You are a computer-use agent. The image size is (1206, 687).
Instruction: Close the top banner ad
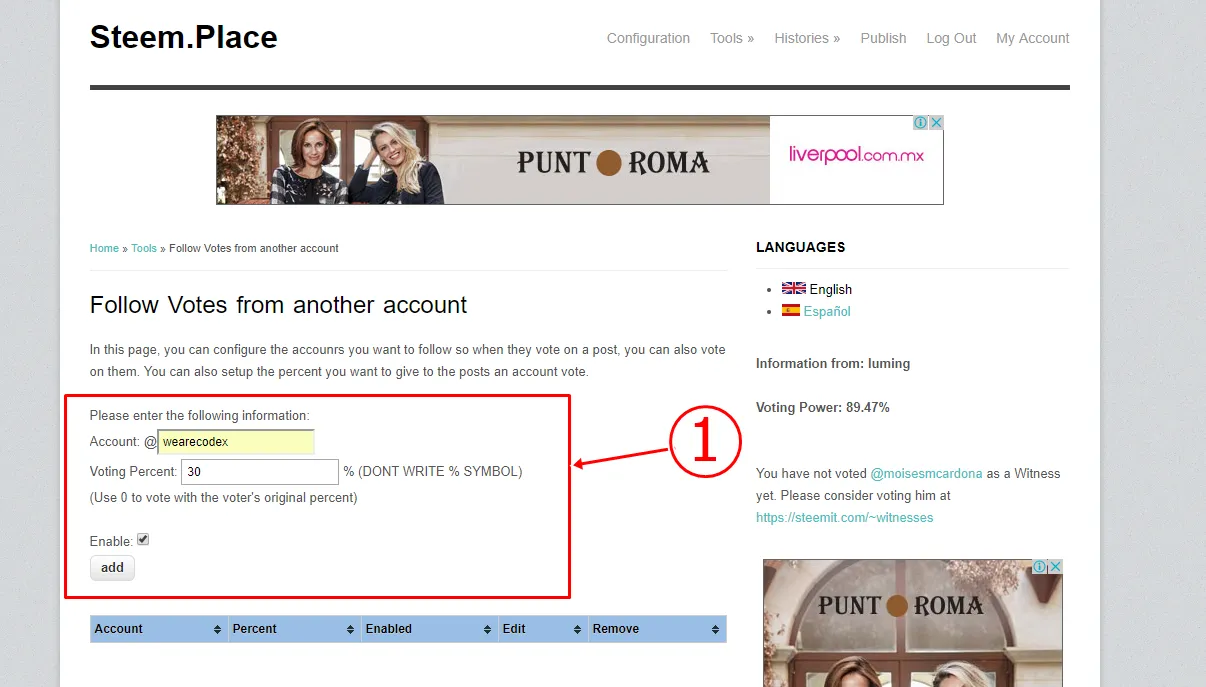(937, 123)
